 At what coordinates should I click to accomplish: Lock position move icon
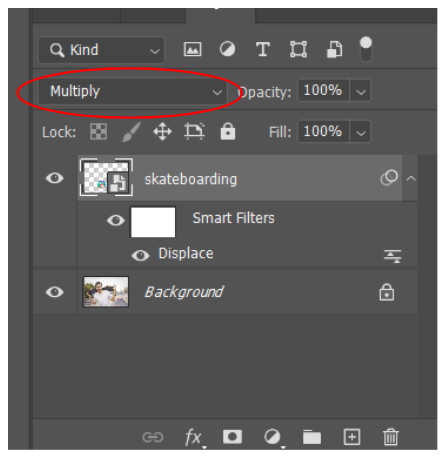pyautogui.click(x=162, y=131)
